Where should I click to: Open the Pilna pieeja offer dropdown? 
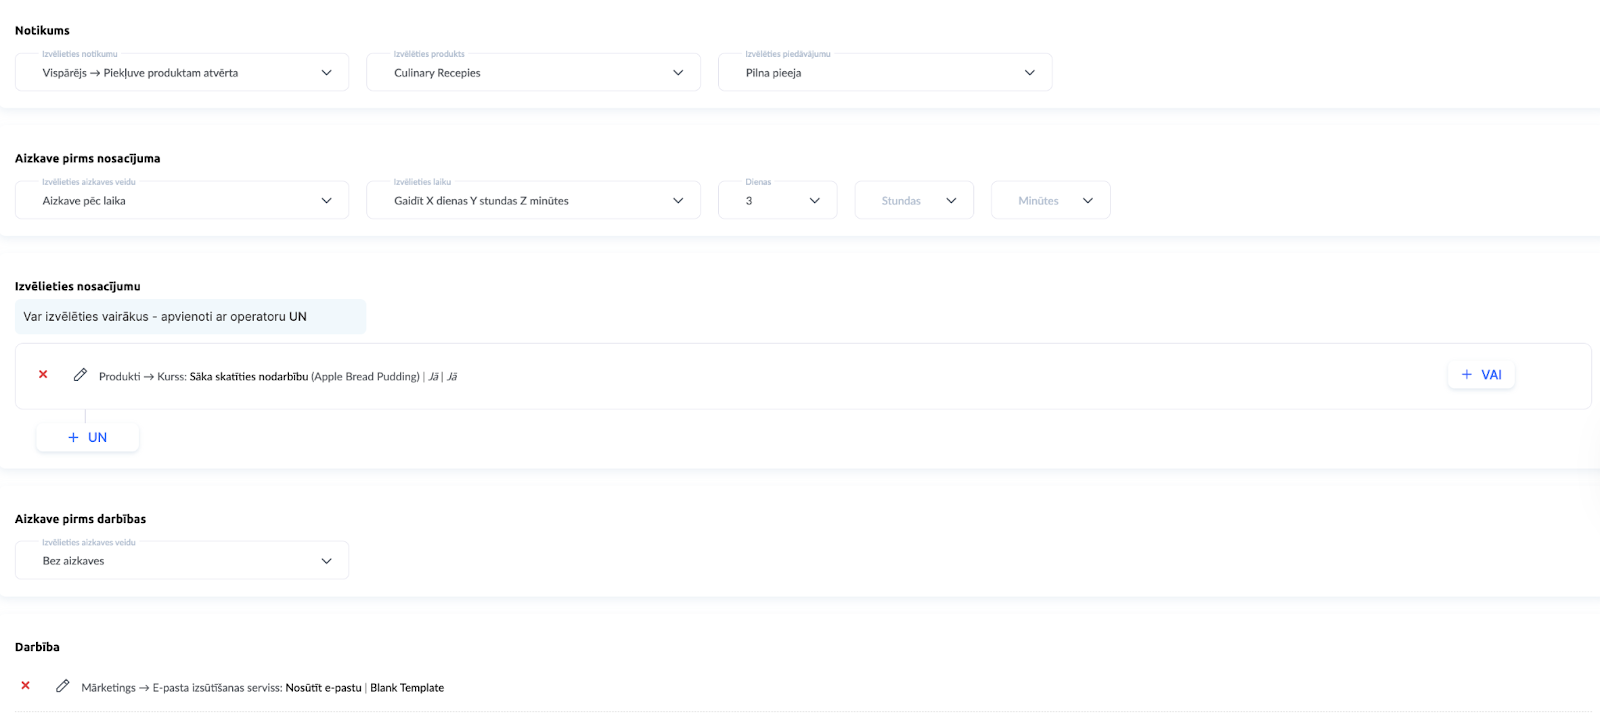point(884,73)
